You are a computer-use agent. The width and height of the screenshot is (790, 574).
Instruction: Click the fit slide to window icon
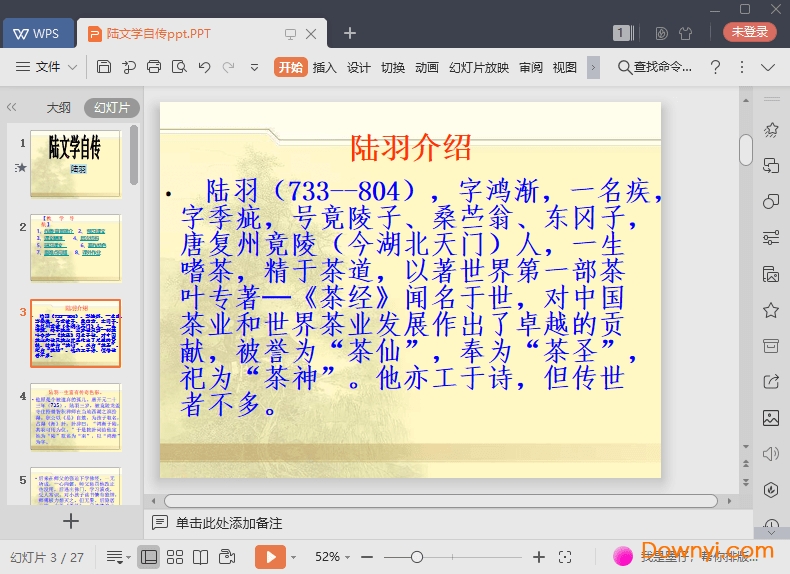pos(565,556)
